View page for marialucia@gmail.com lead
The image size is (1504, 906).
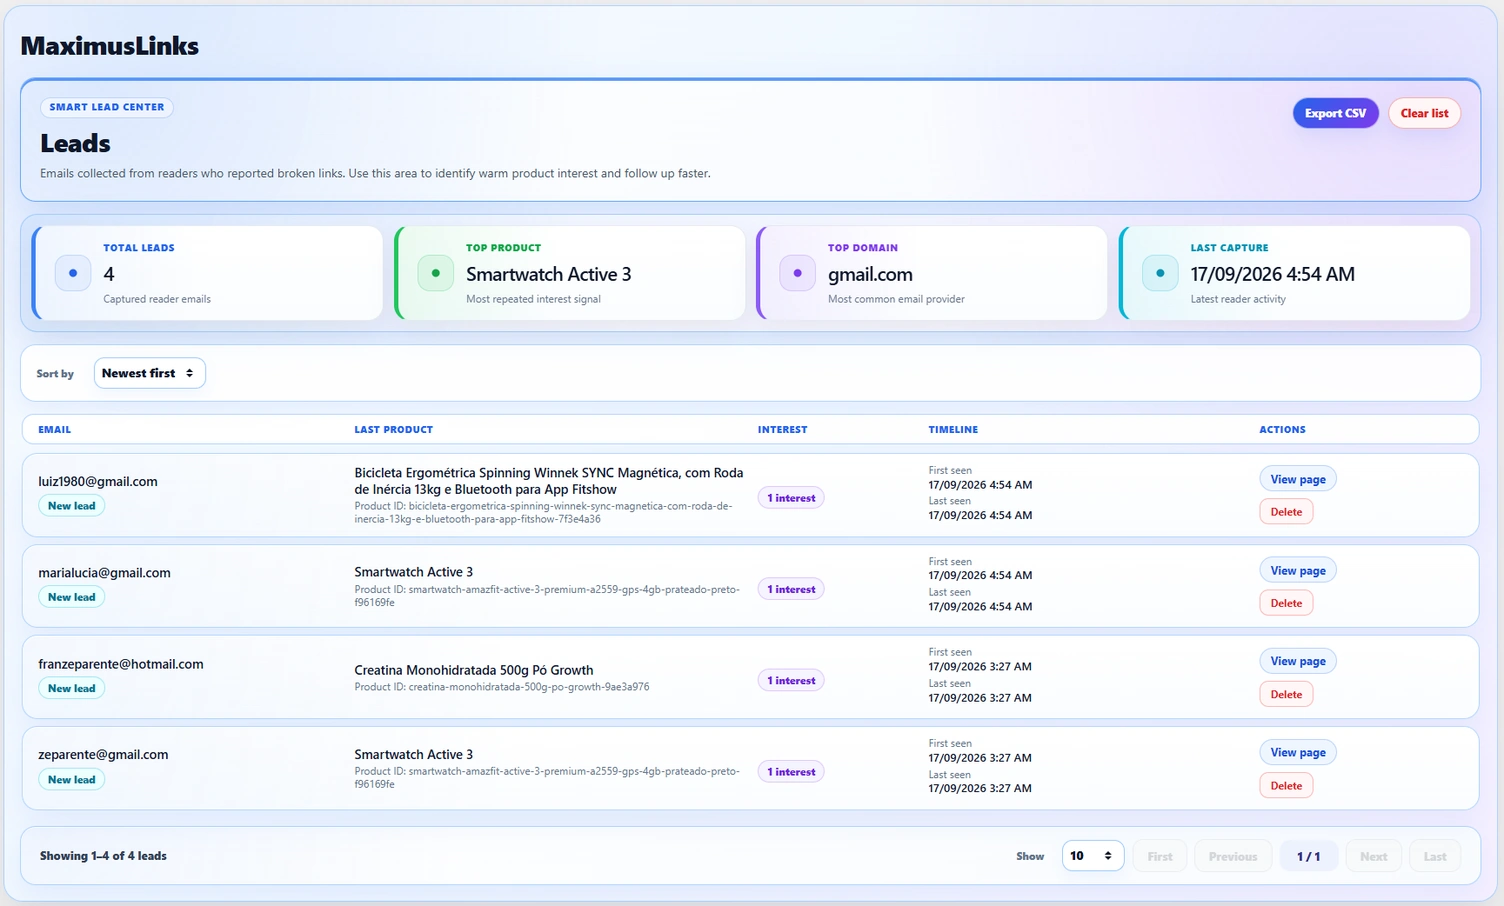pyautogui.click(x=1297, y=570)
